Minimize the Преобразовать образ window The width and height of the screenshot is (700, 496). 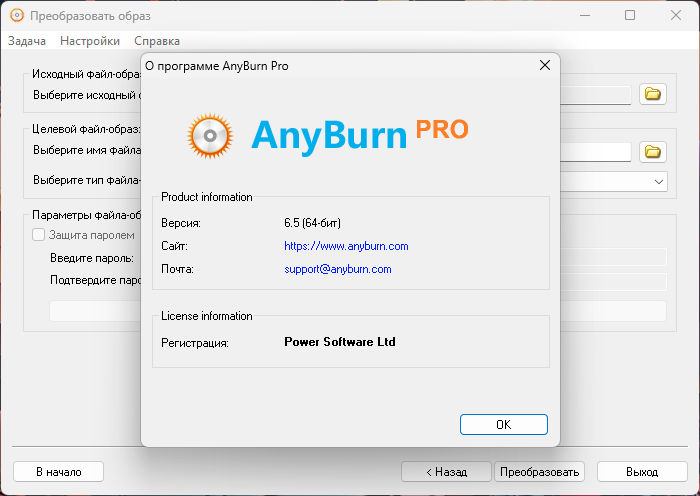tap(585, 15)
